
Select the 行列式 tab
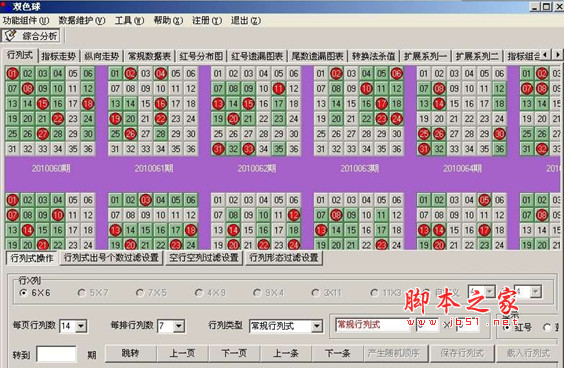pyautogui.click(x=20, y=56)
